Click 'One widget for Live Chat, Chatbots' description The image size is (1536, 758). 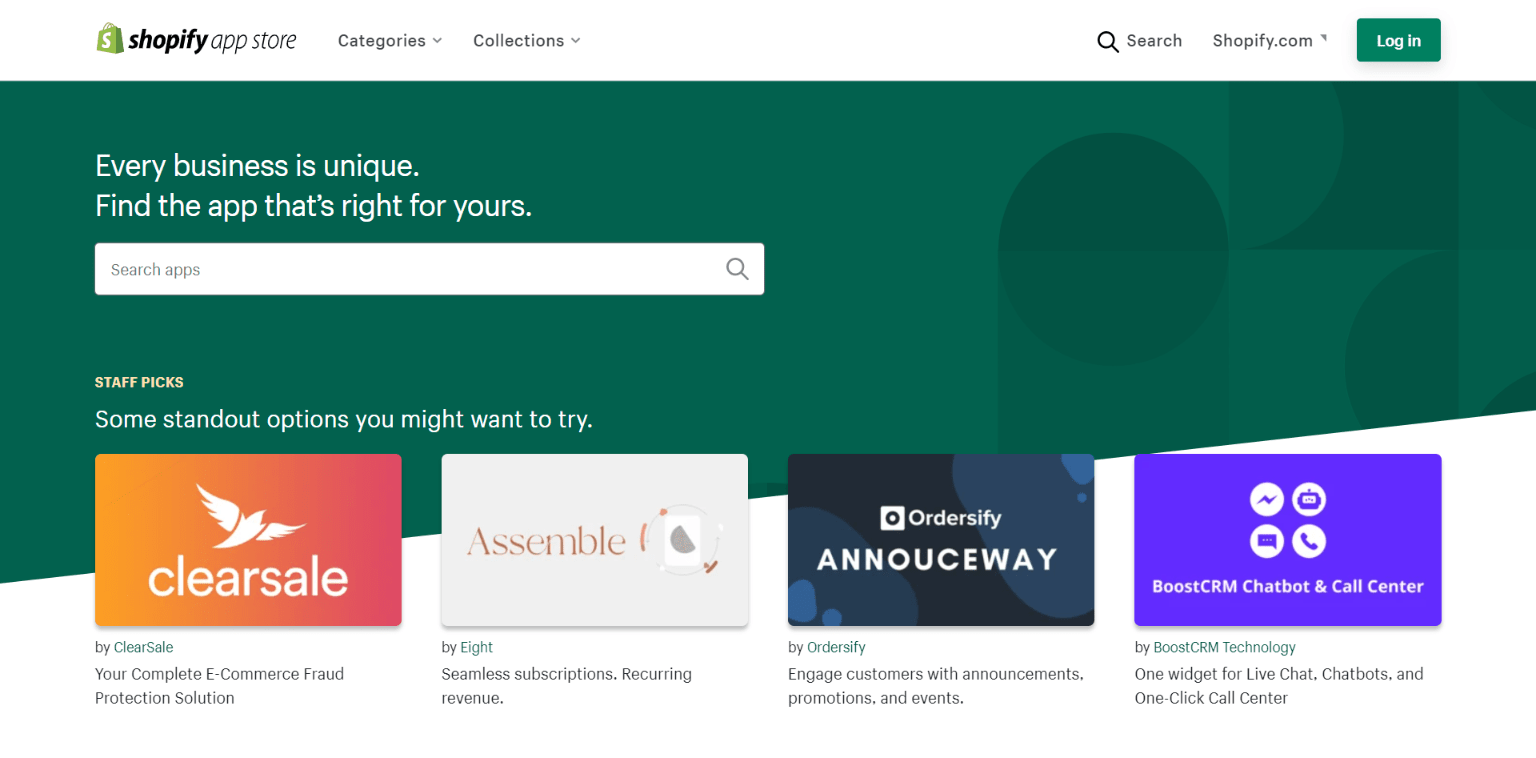[1279, 686]
